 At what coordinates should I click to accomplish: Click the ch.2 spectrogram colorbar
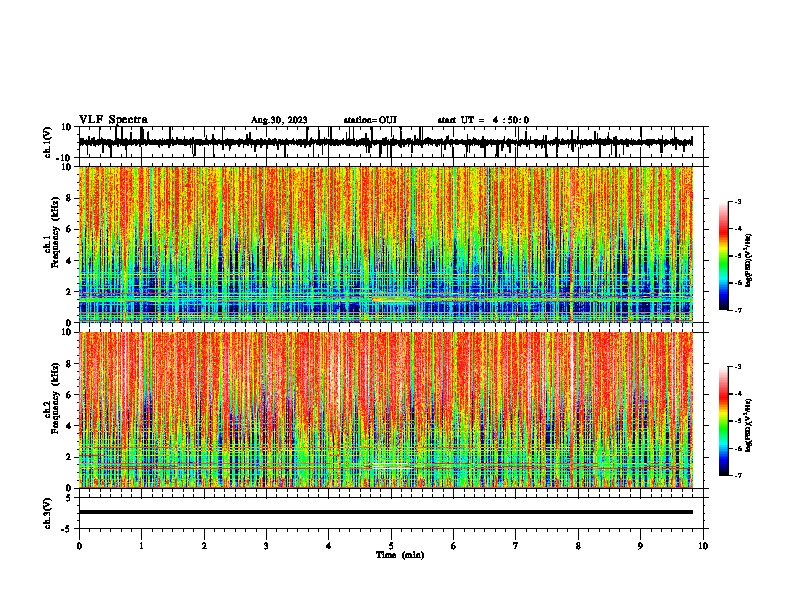click(723, 421)
